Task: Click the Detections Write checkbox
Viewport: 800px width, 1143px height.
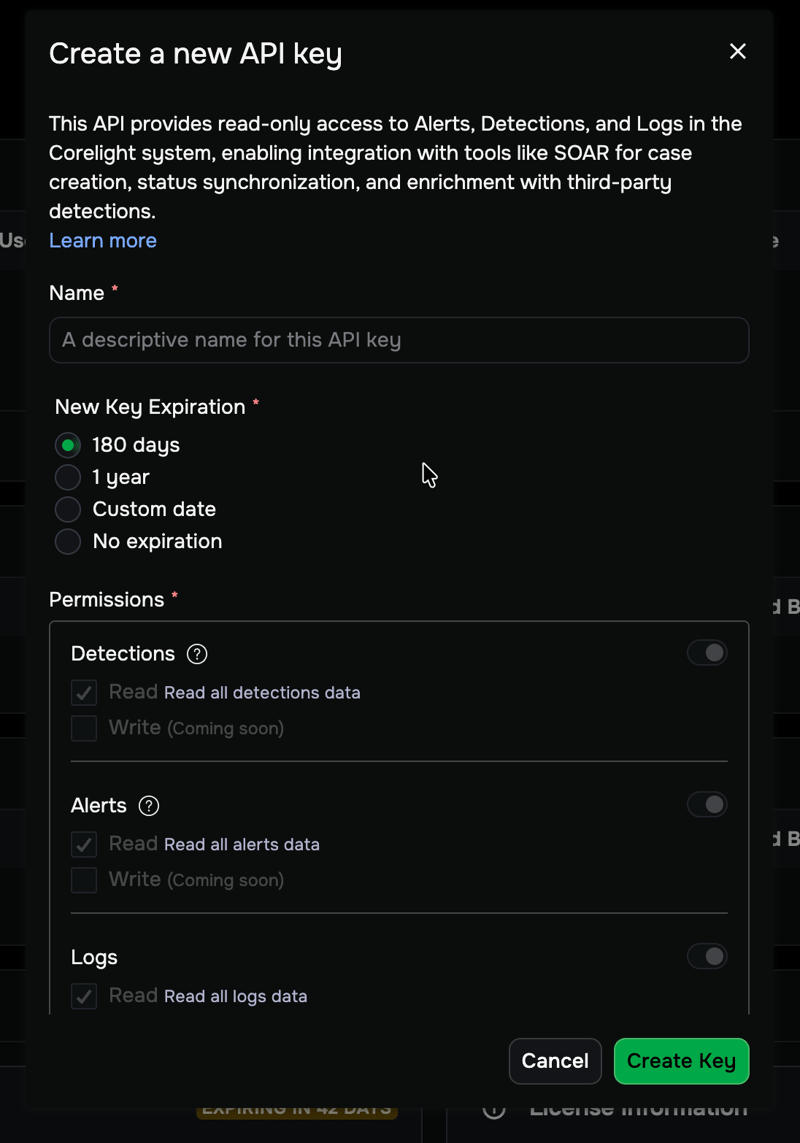Action: point(84,728)
